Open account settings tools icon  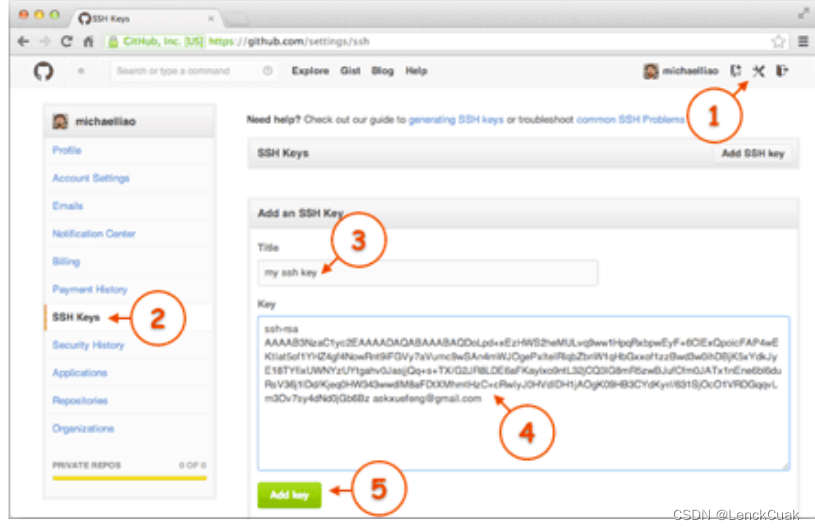[759, 71]
